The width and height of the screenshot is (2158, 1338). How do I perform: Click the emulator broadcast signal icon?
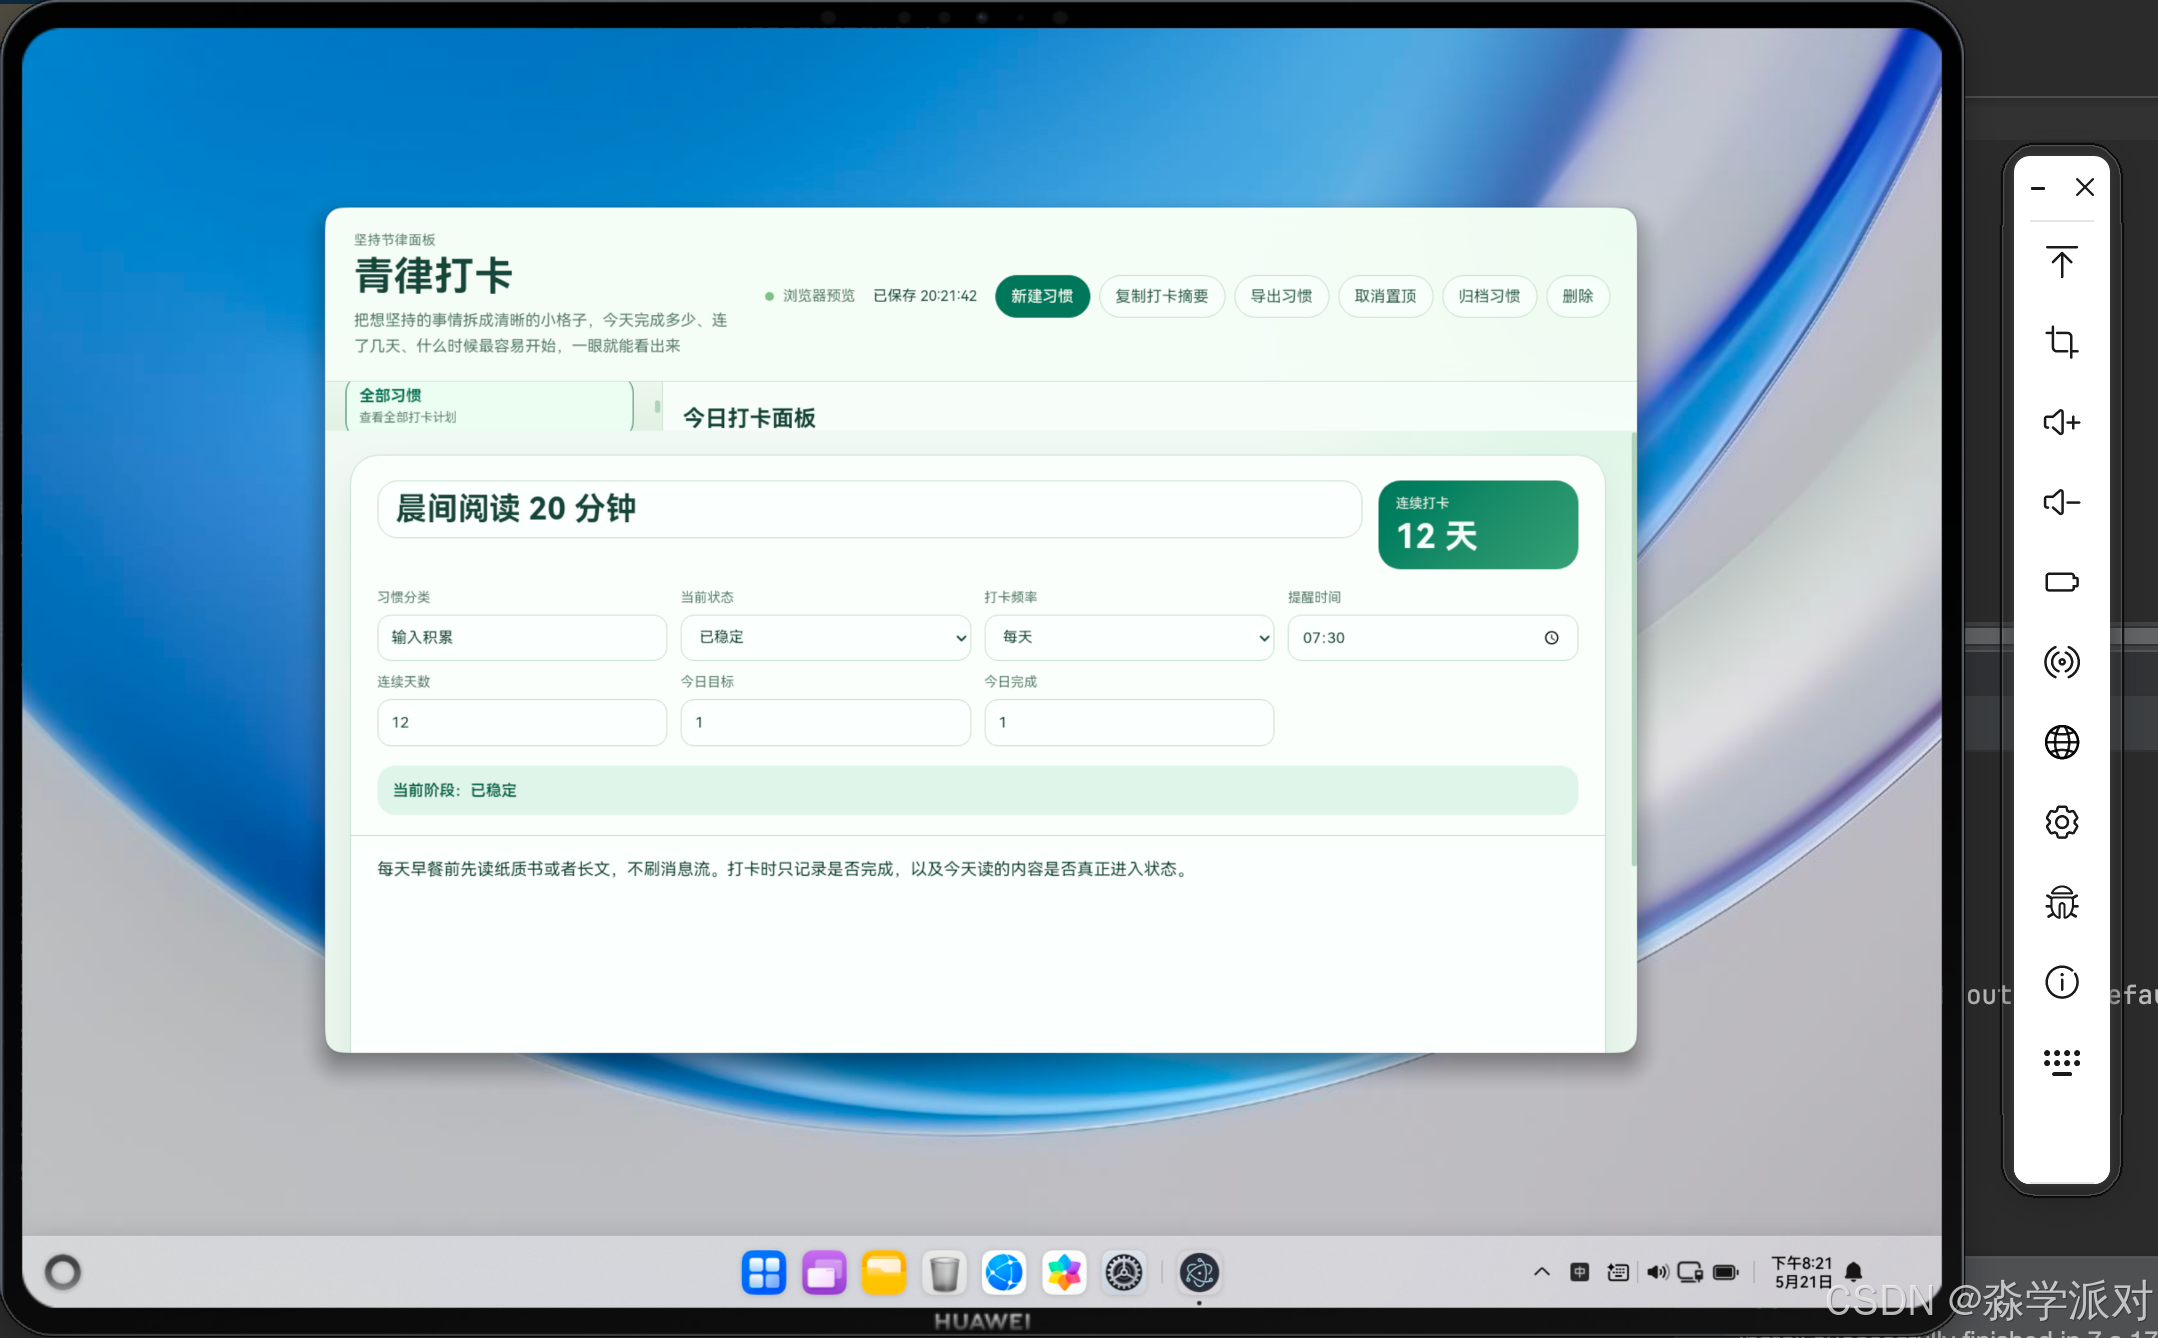pyautogui.click(x=2061, y=662)
